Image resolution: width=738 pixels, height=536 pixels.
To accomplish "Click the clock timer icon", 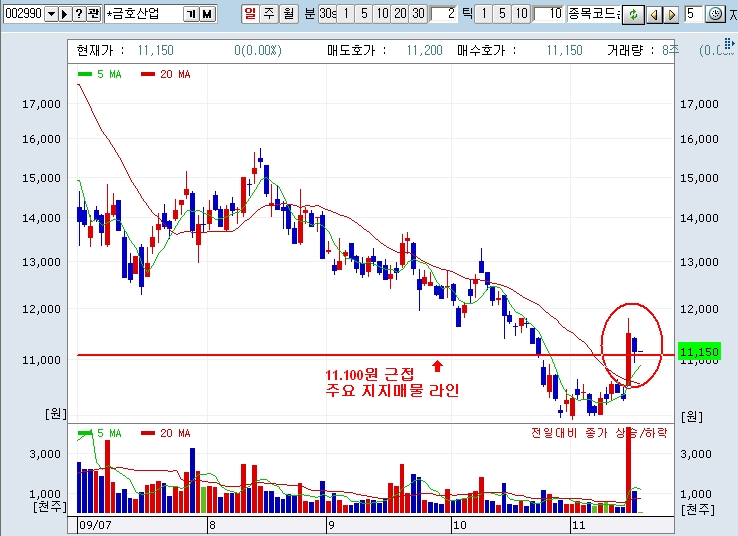I will pos(715,14).
